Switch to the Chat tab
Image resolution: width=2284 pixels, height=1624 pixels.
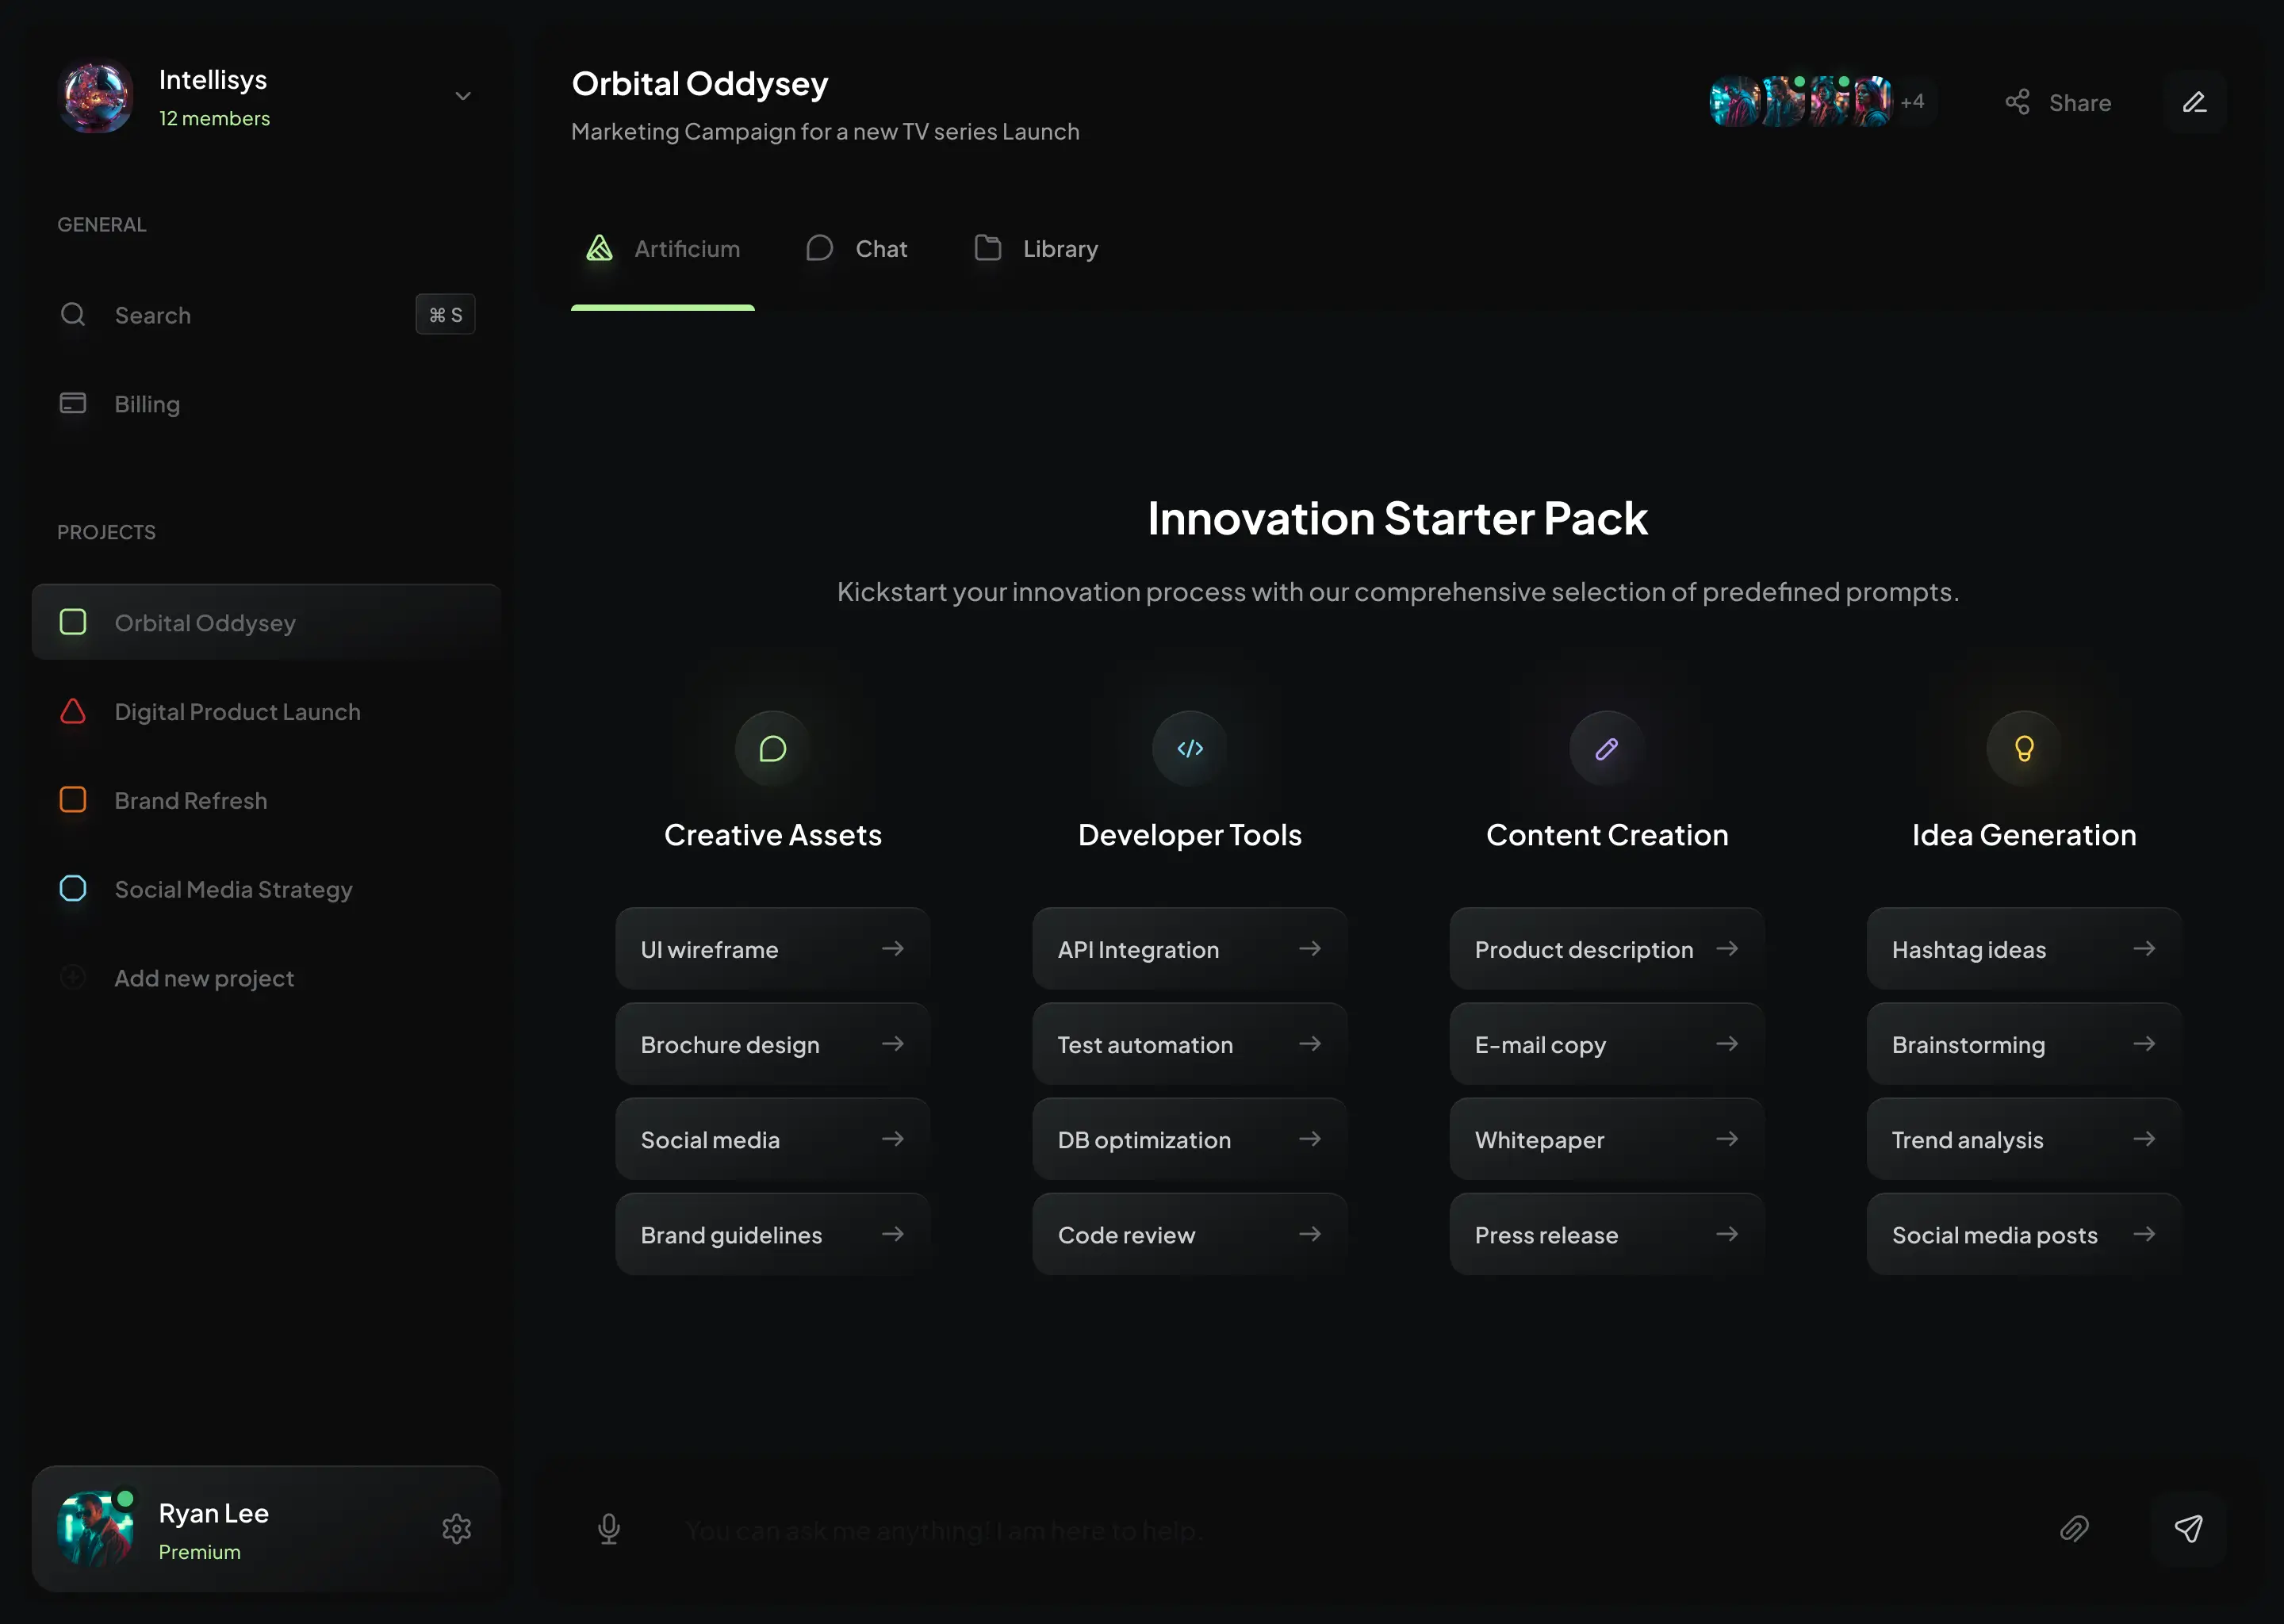pyautogui.click(x=857, y=249)
